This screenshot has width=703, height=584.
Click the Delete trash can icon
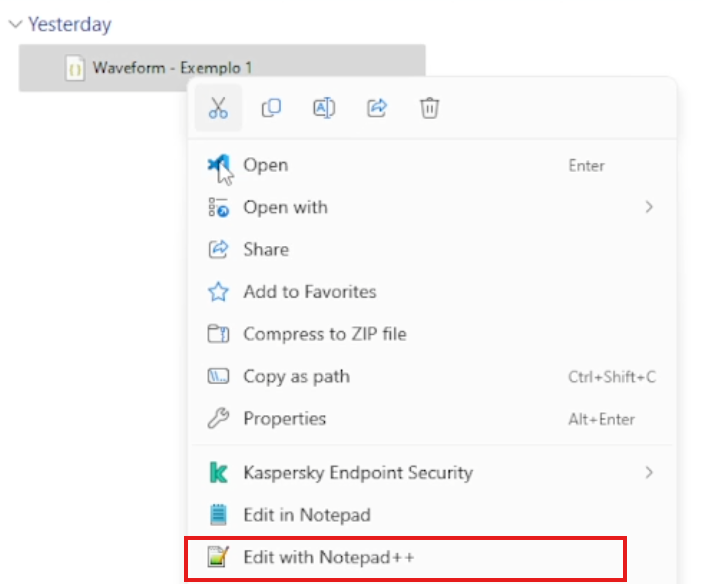(429, 109)
